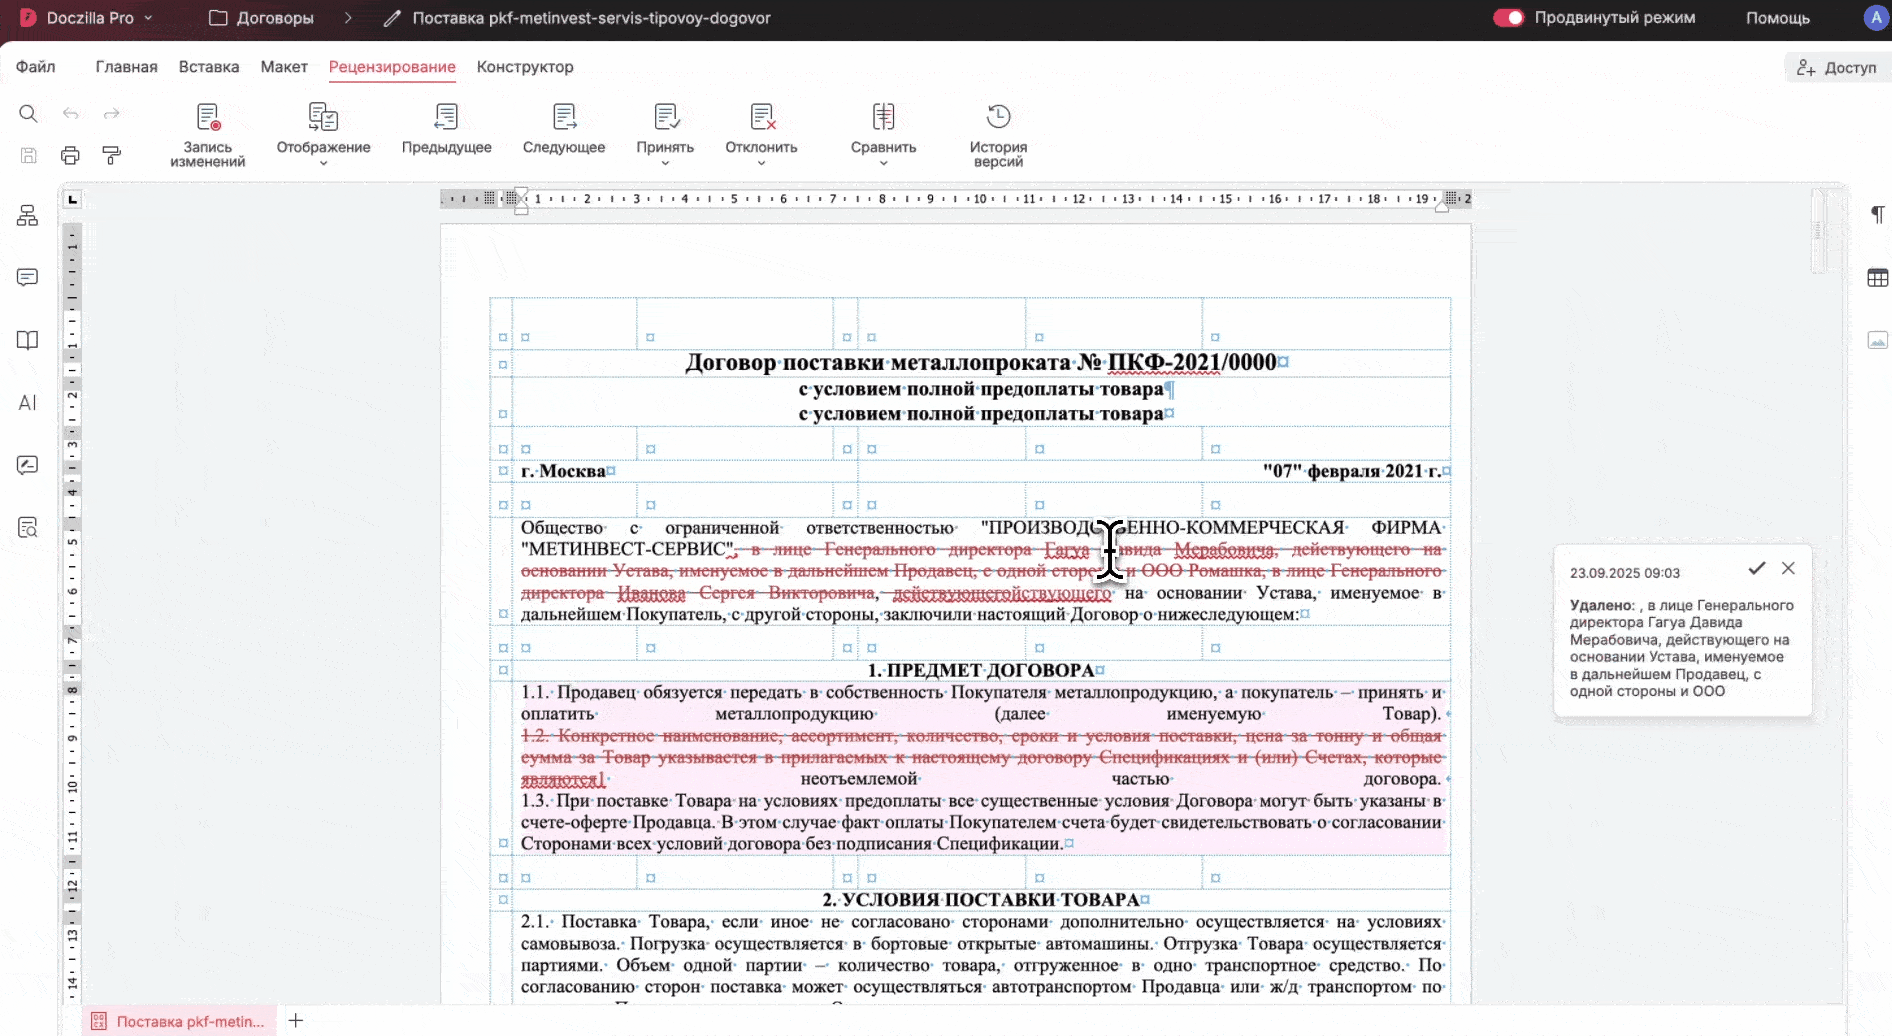
Task: Open review chat sidebar icon
Action: click(28, 465)
